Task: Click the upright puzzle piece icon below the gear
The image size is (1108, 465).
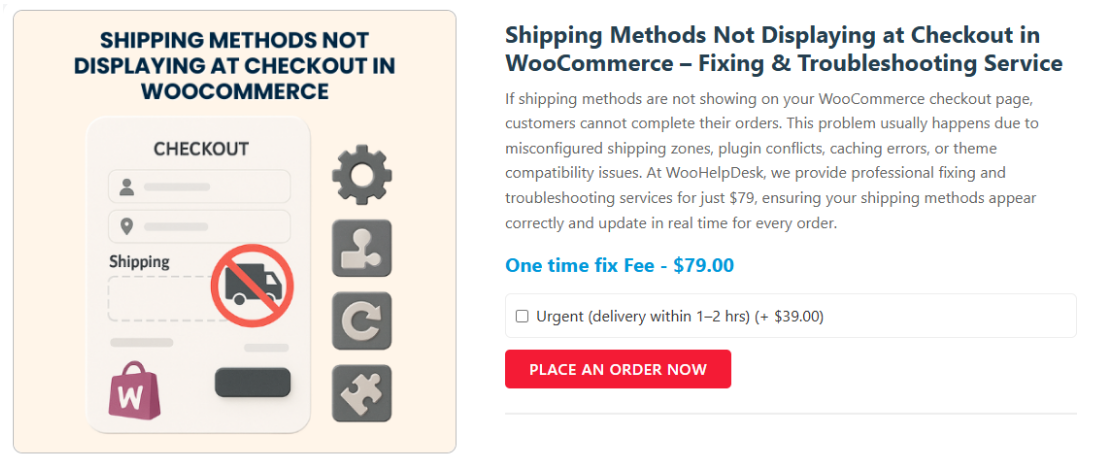Action: [x=361, y=248]
